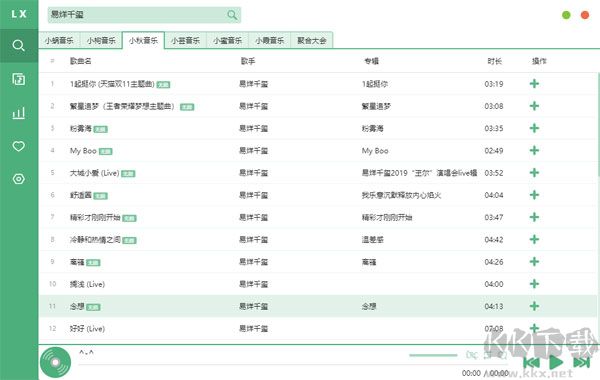This screenshot has width=600, height=380.
Task: Open settings via the hexagon sidebar icon
Action: click(18, 179)
